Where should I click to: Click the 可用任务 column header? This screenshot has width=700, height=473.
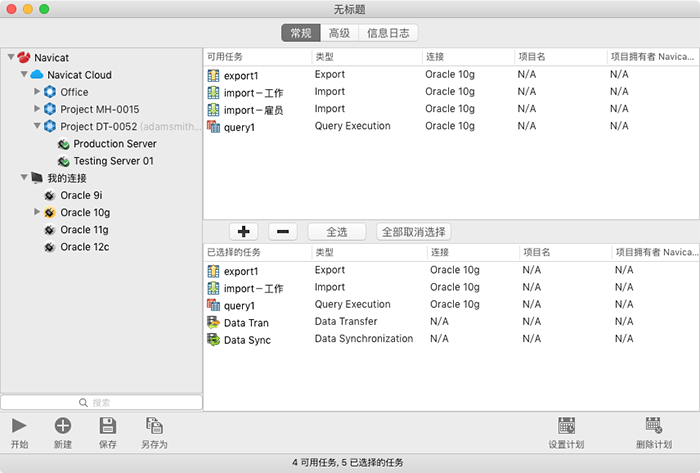point(257,57)
